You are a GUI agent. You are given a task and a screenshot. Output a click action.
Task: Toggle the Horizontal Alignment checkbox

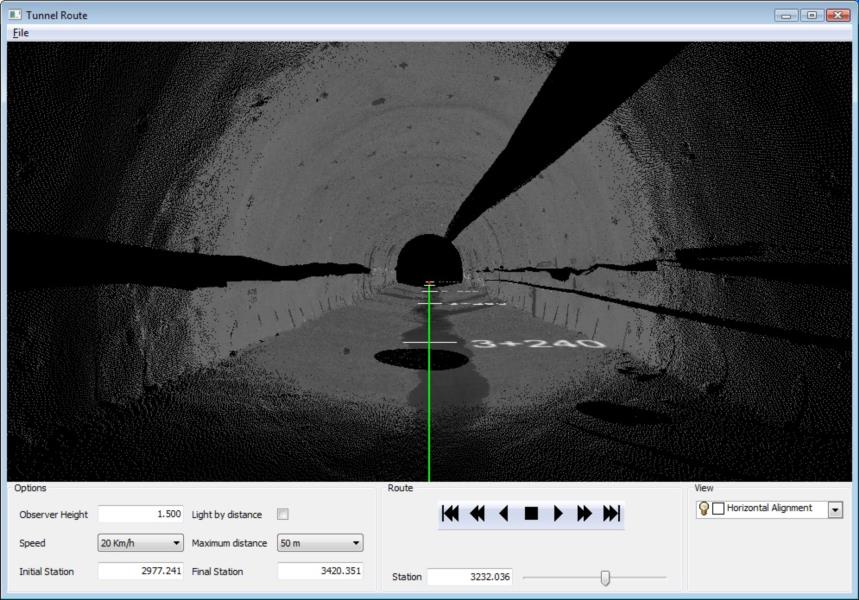click(718, 509)
